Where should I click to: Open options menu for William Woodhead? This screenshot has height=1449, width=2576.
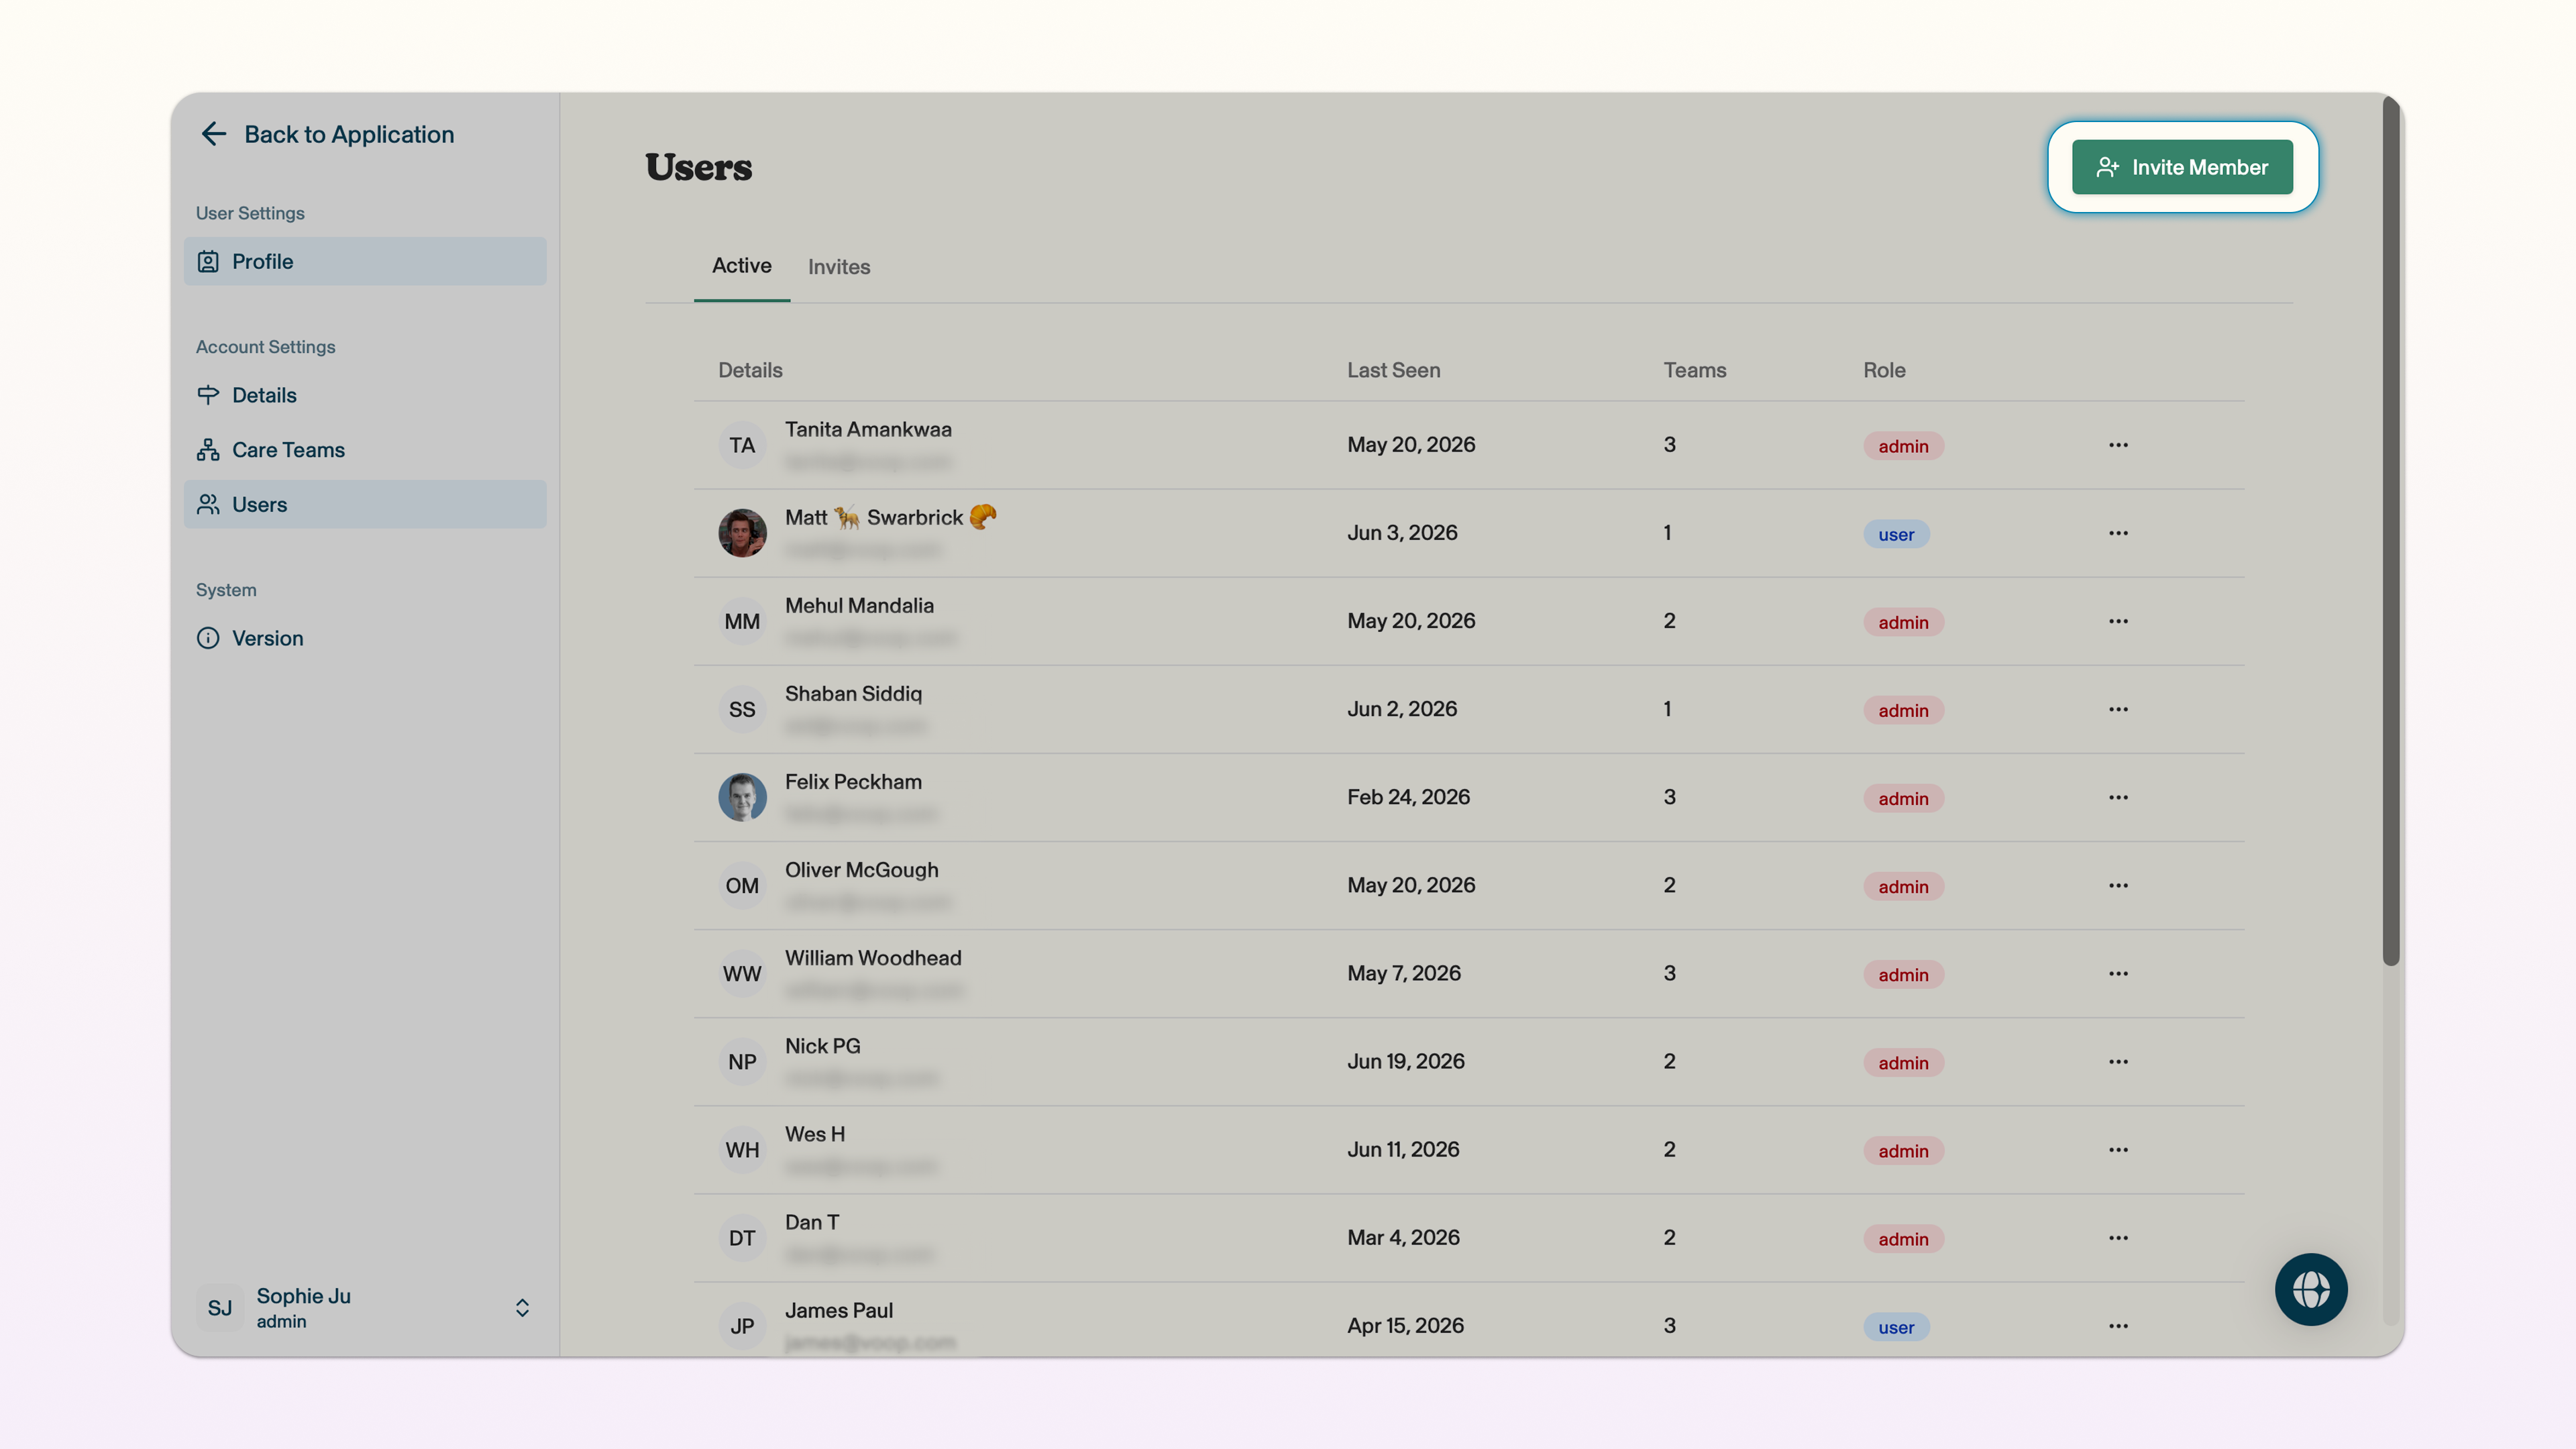tap(2118, 973)
